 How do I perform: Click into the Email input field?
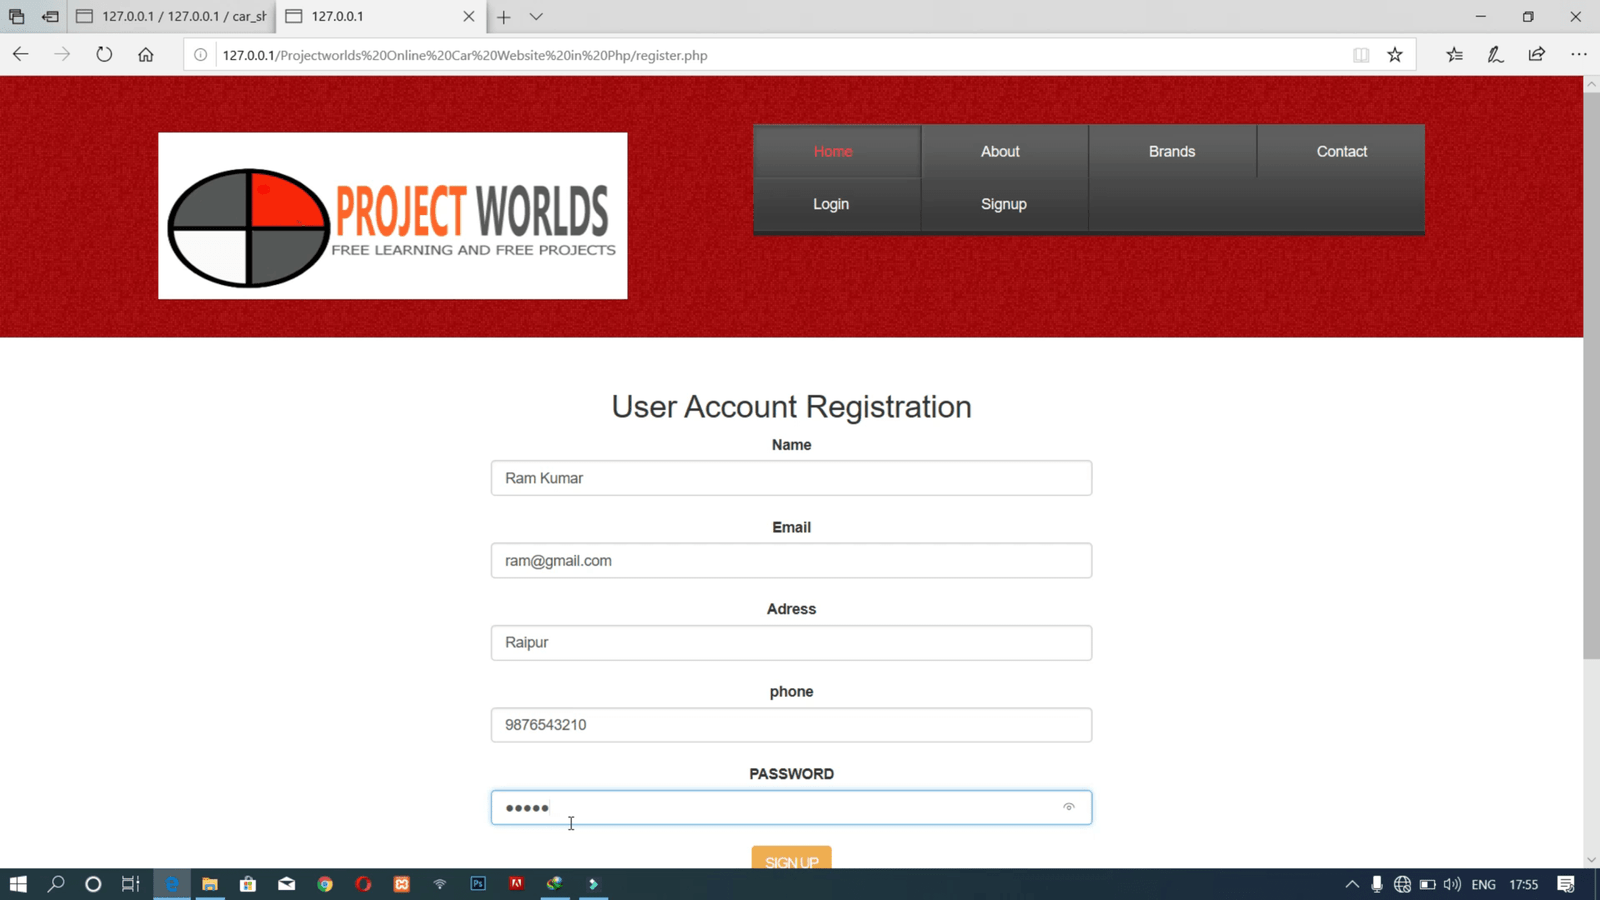(x=791, y=561)
